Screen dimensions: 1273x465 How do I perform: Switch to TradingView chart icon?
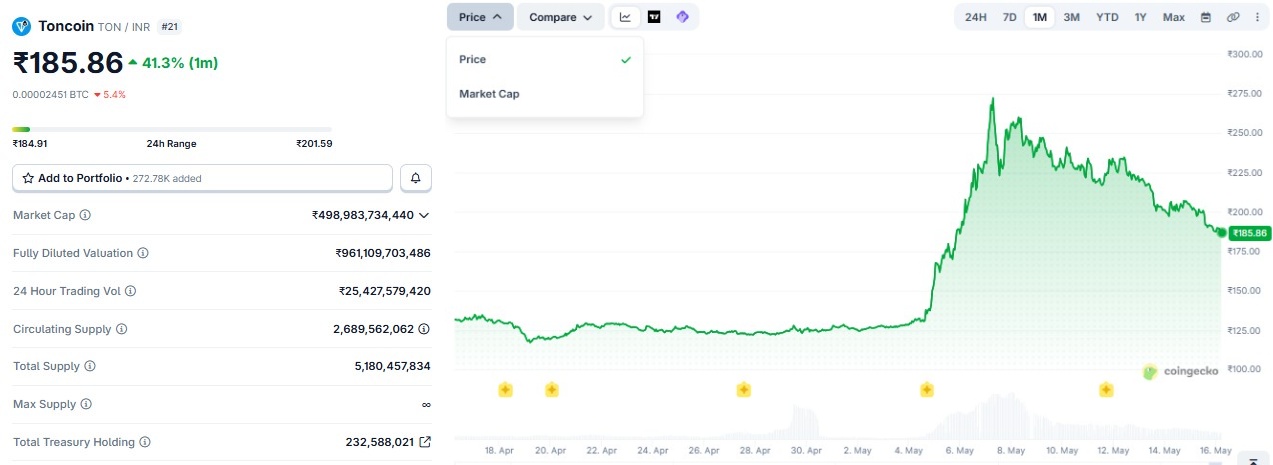tap(654, 17)
